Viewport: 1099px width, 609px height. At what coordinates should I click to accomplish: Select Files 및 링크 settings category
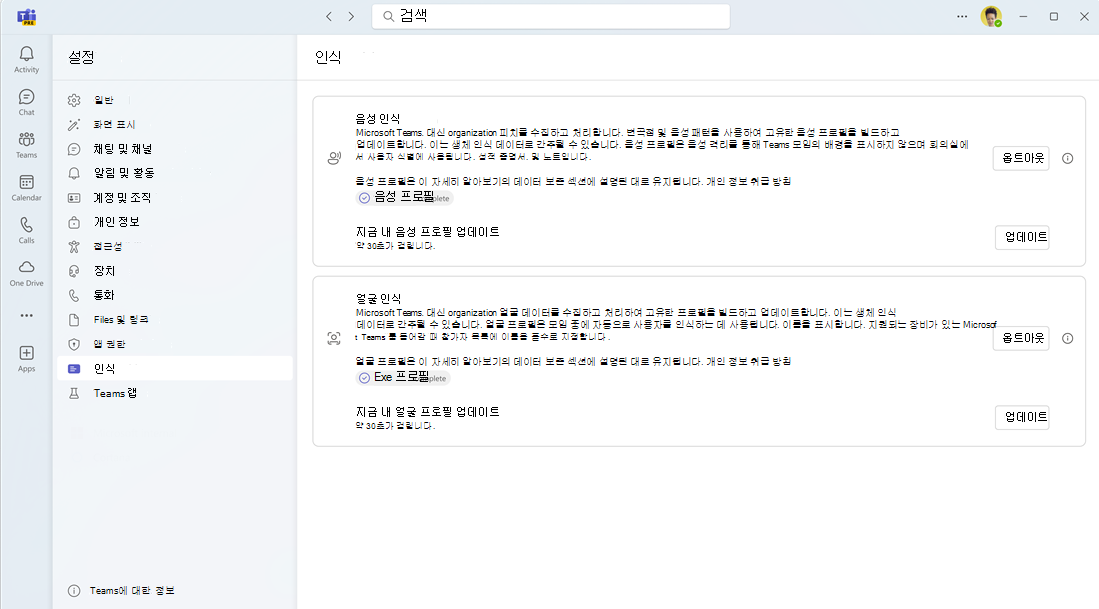175,320
